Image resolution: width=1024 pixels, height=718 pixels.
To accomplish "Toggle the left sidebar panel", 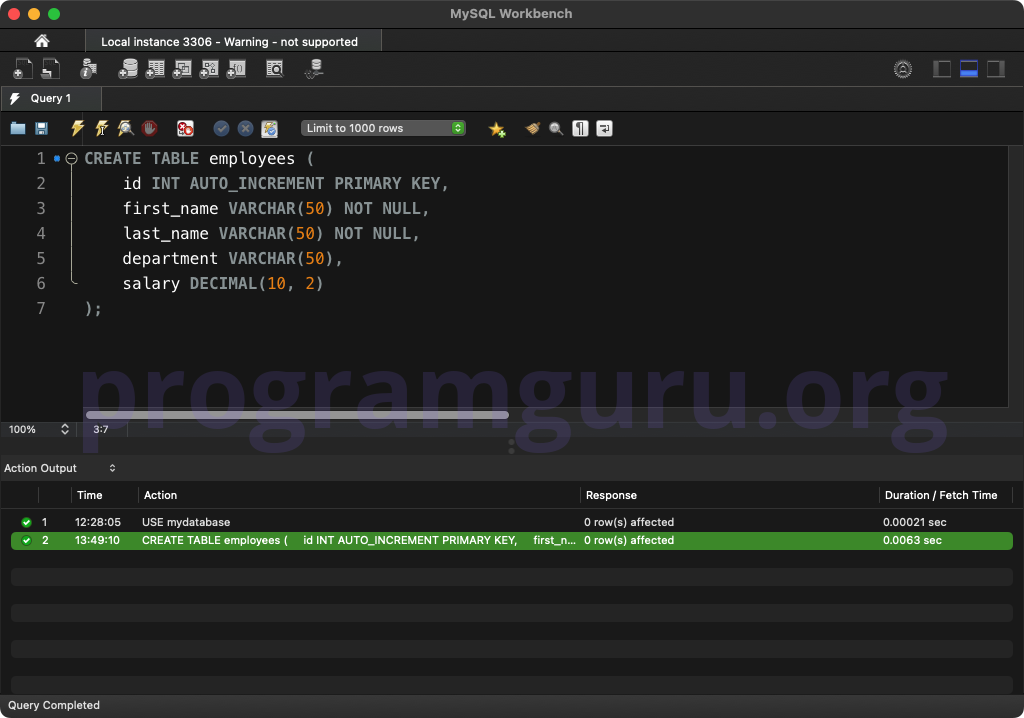I will (x=942, y=69).
